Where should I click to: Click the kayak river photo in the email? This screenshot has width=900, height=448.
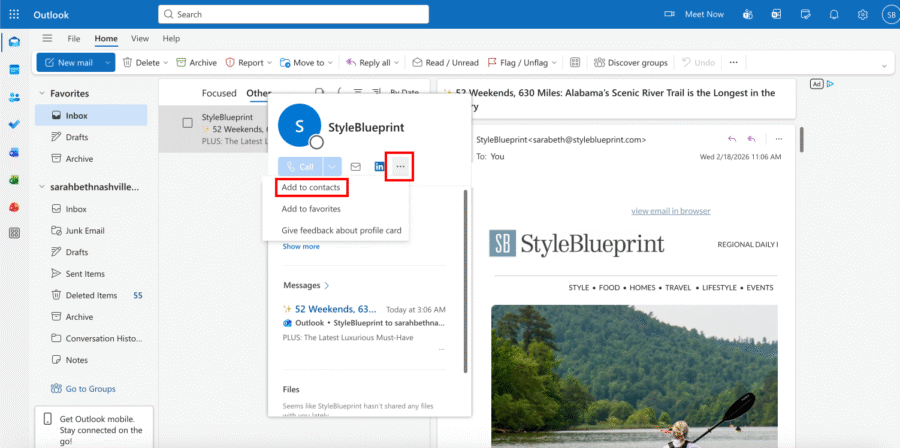pyautogui.click(x=634, y=376)
